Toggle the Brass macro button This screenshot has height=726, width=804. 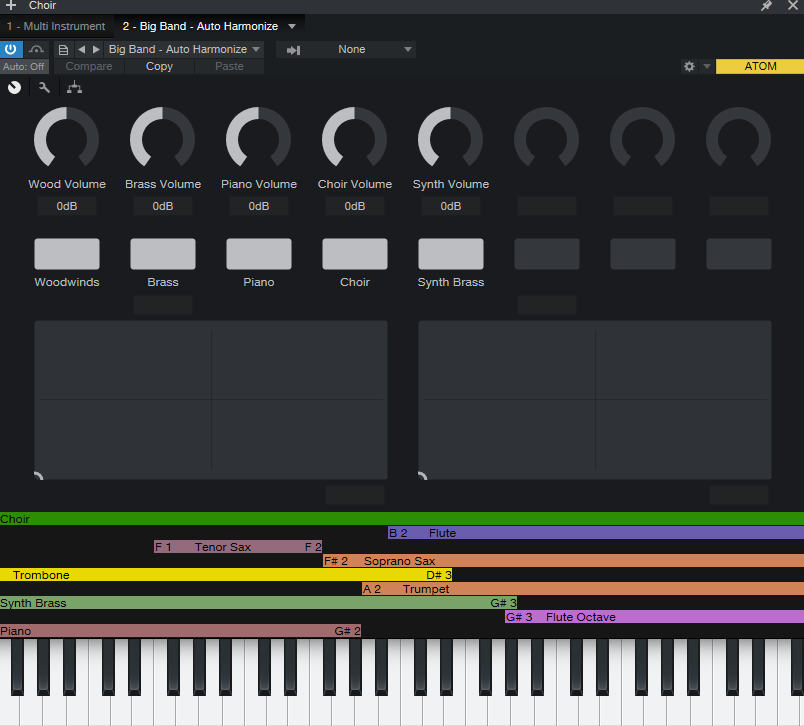tap(163, 254)
